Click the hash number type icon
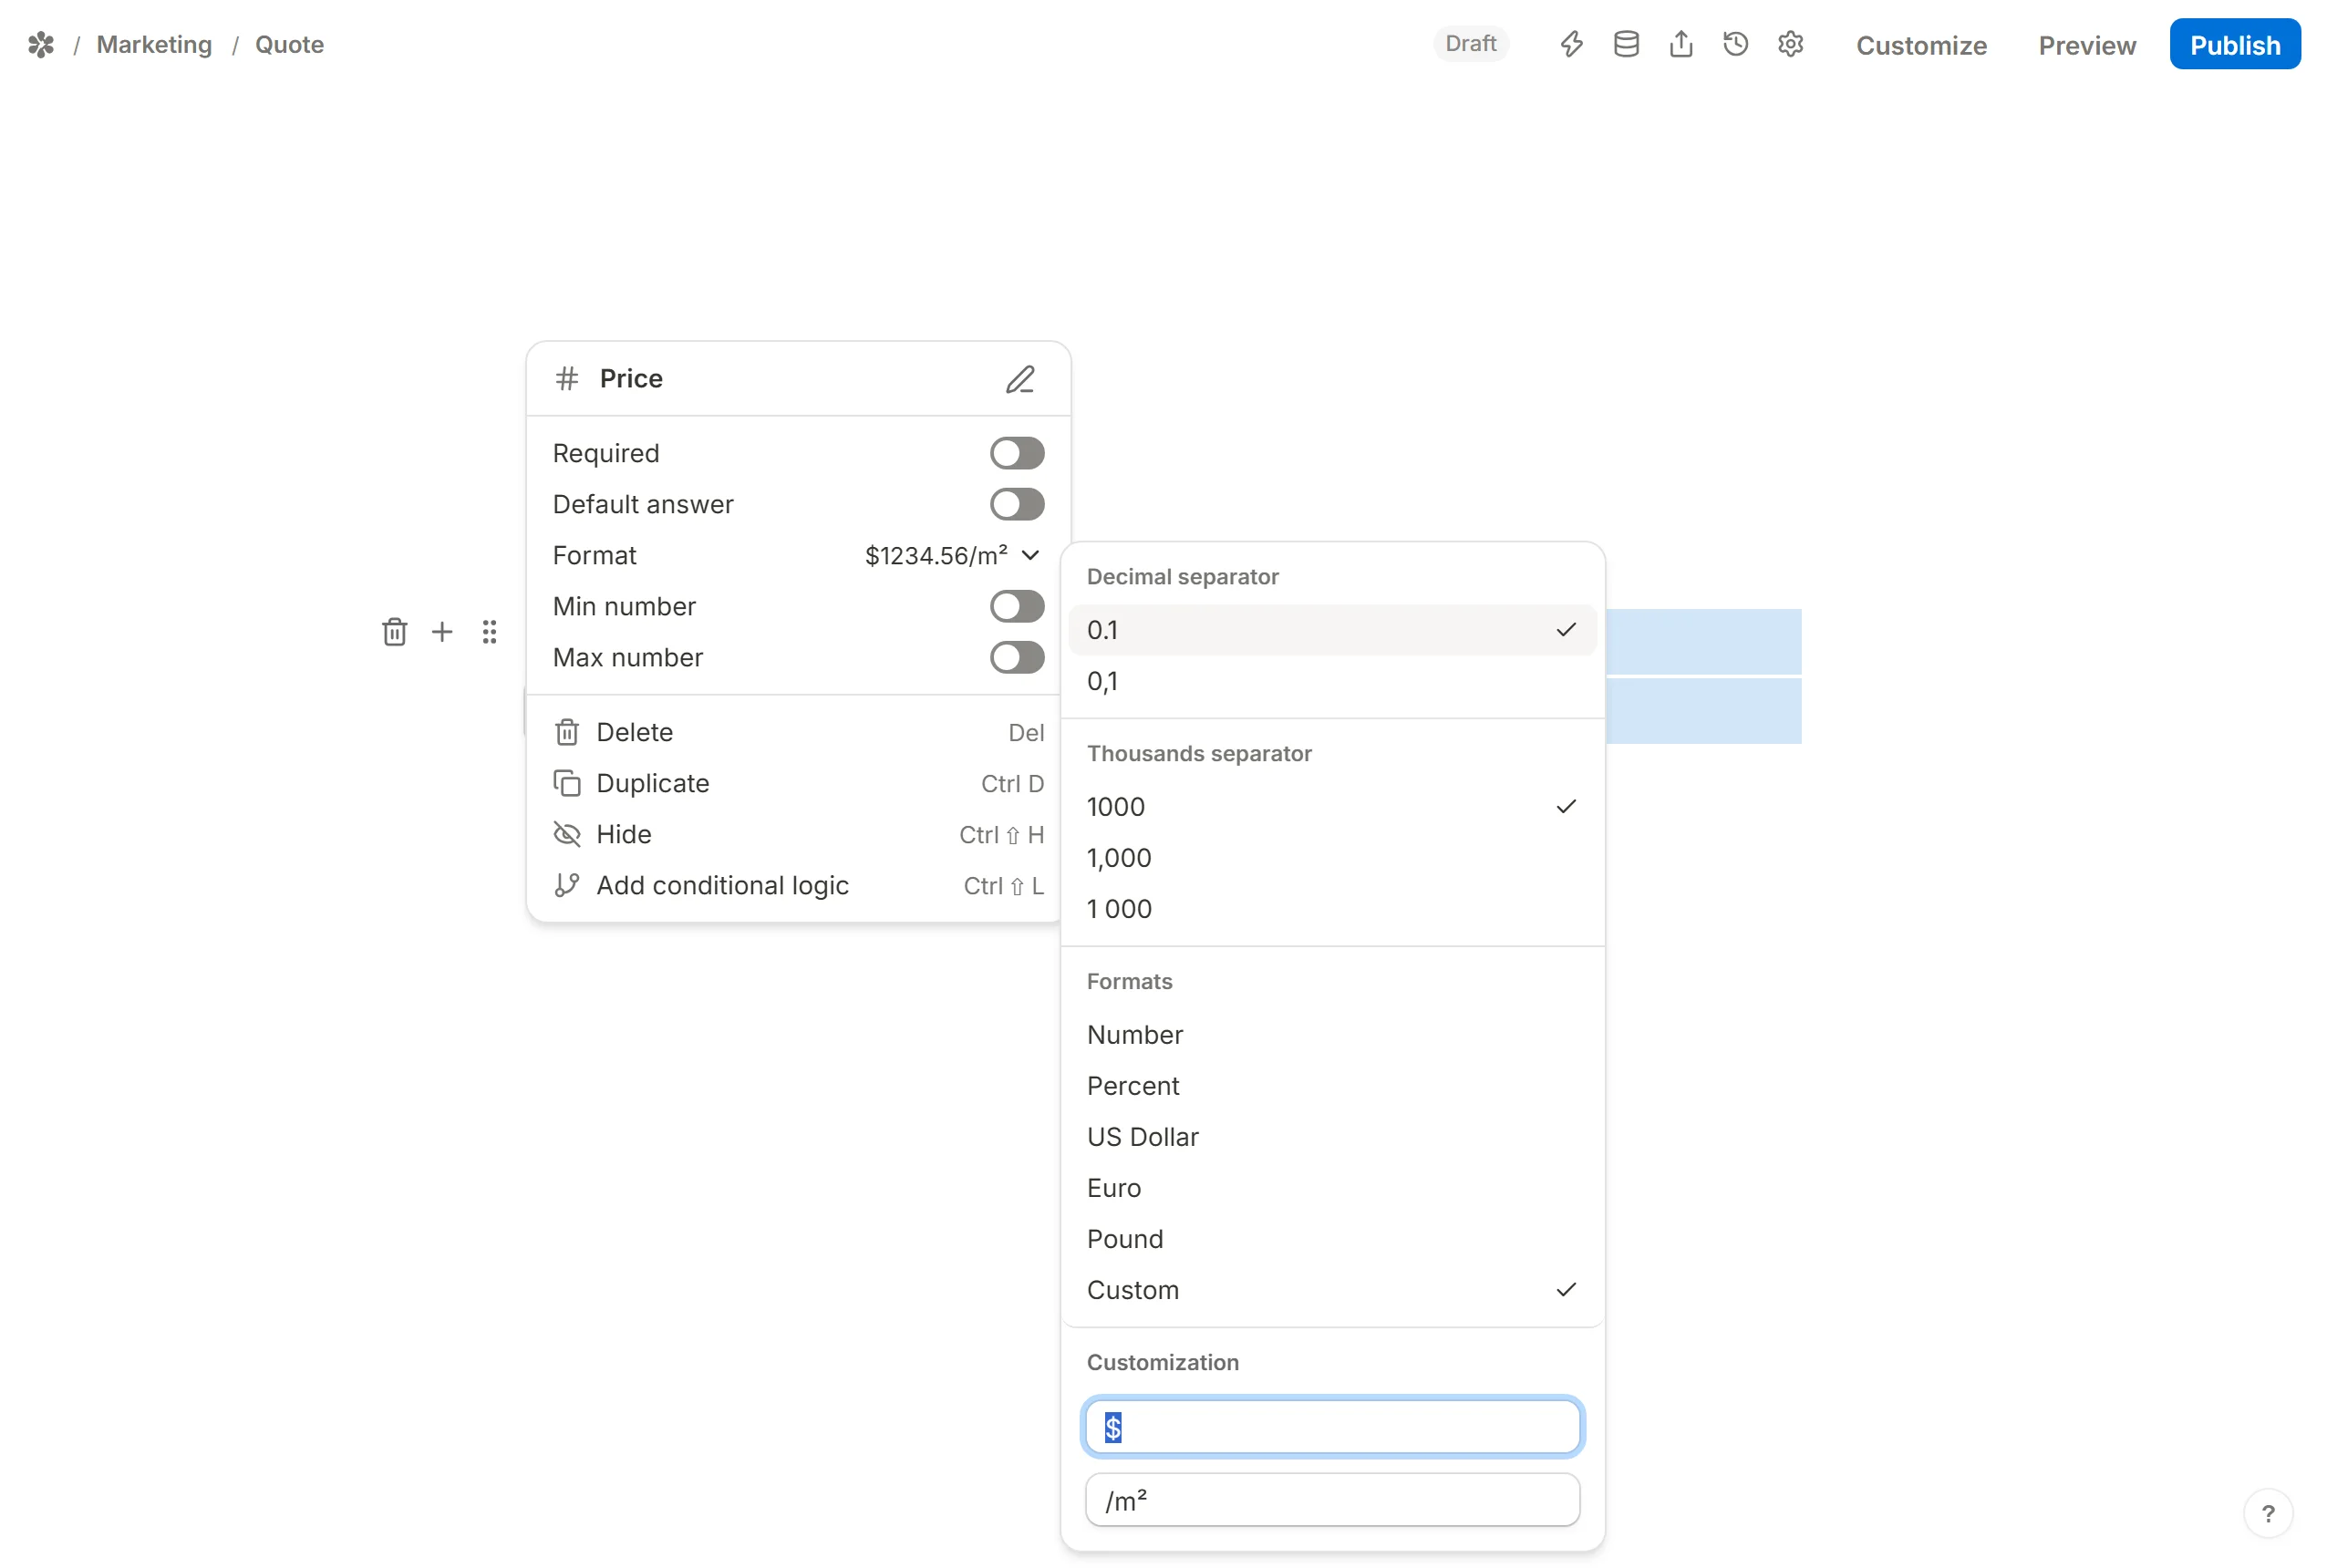This screenshot has height=1568, width=2327. coord(567,379)
